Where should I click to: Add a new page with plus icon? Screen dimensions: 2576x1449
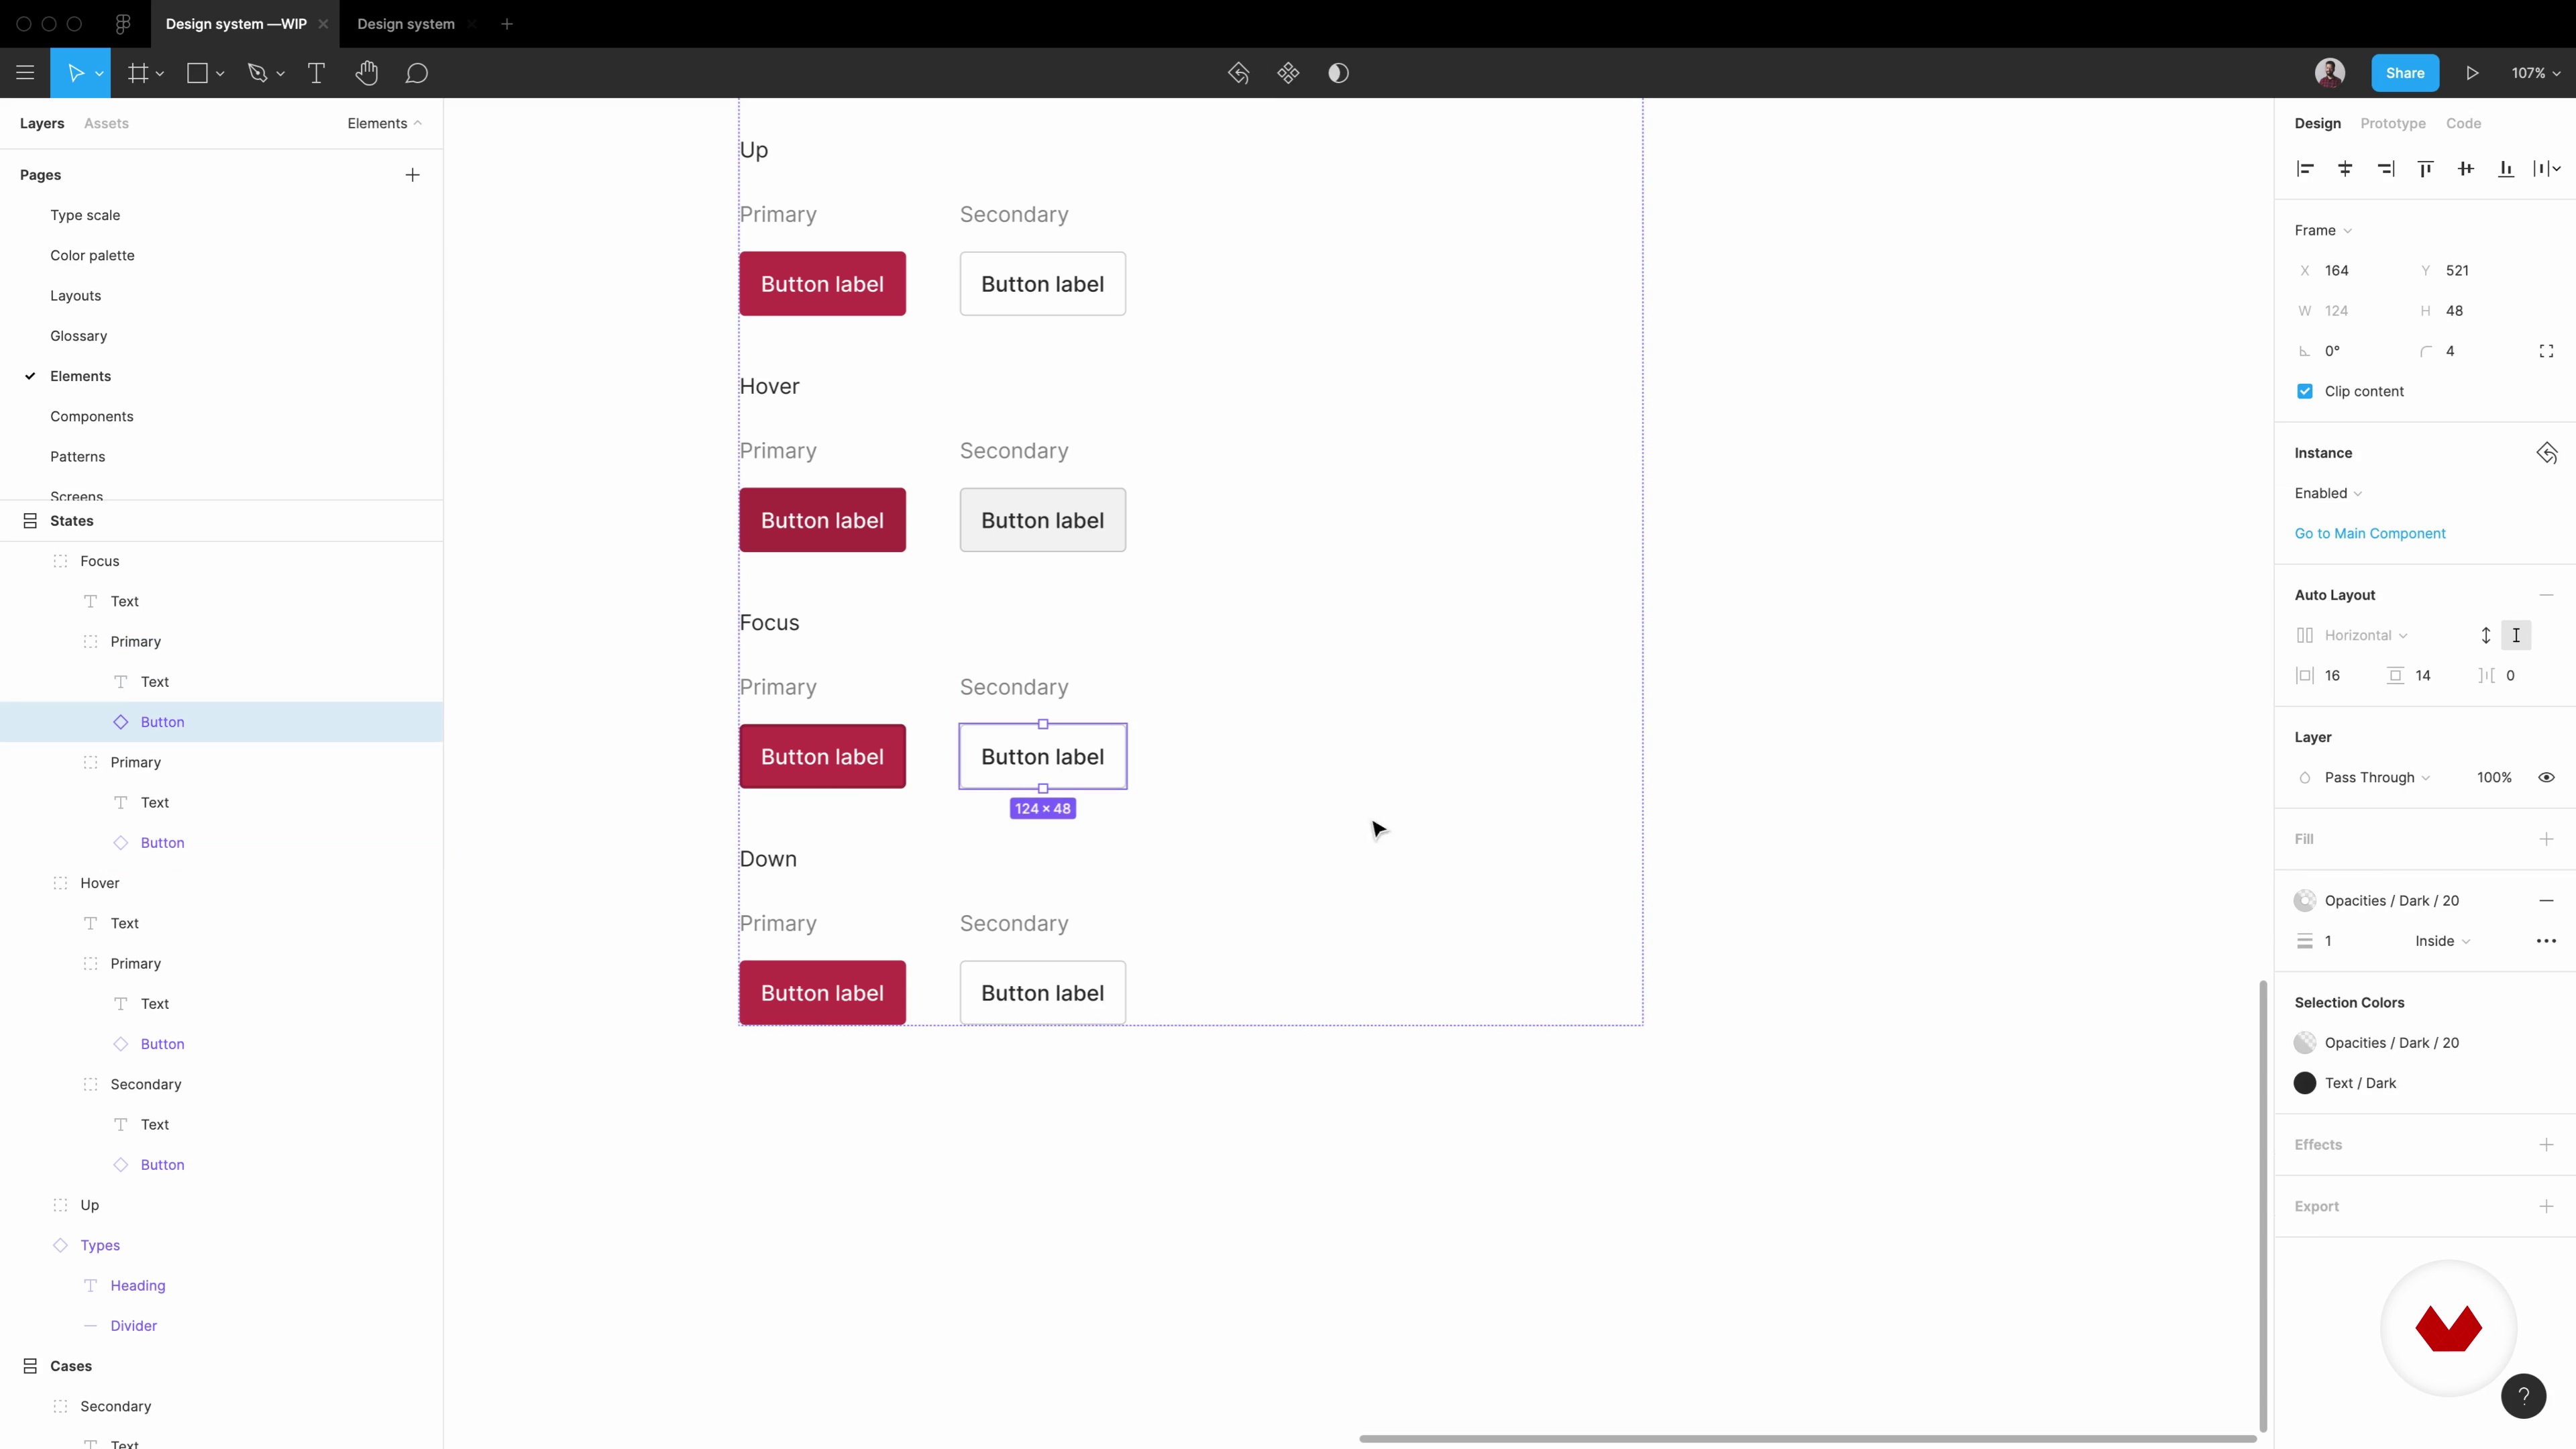pos(412,175)
